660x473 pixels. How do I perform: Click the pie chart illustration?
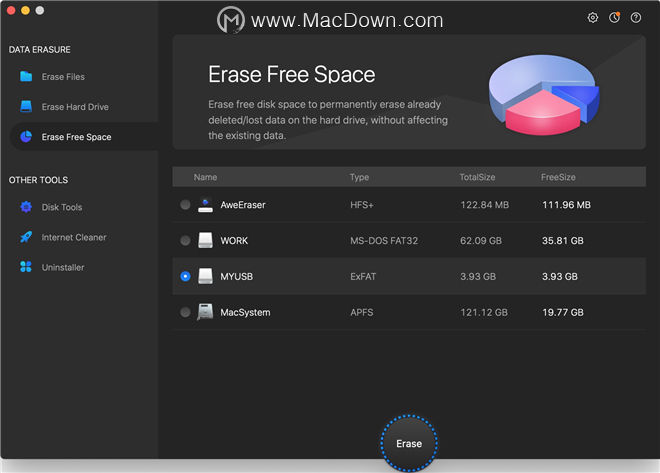544,94
